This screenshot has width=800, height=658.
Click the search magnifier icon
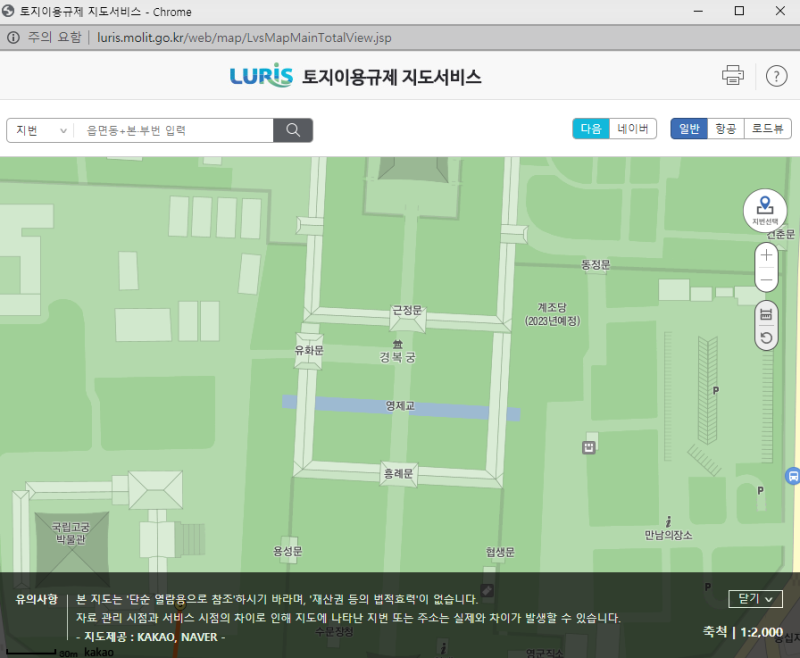[293, 130]
